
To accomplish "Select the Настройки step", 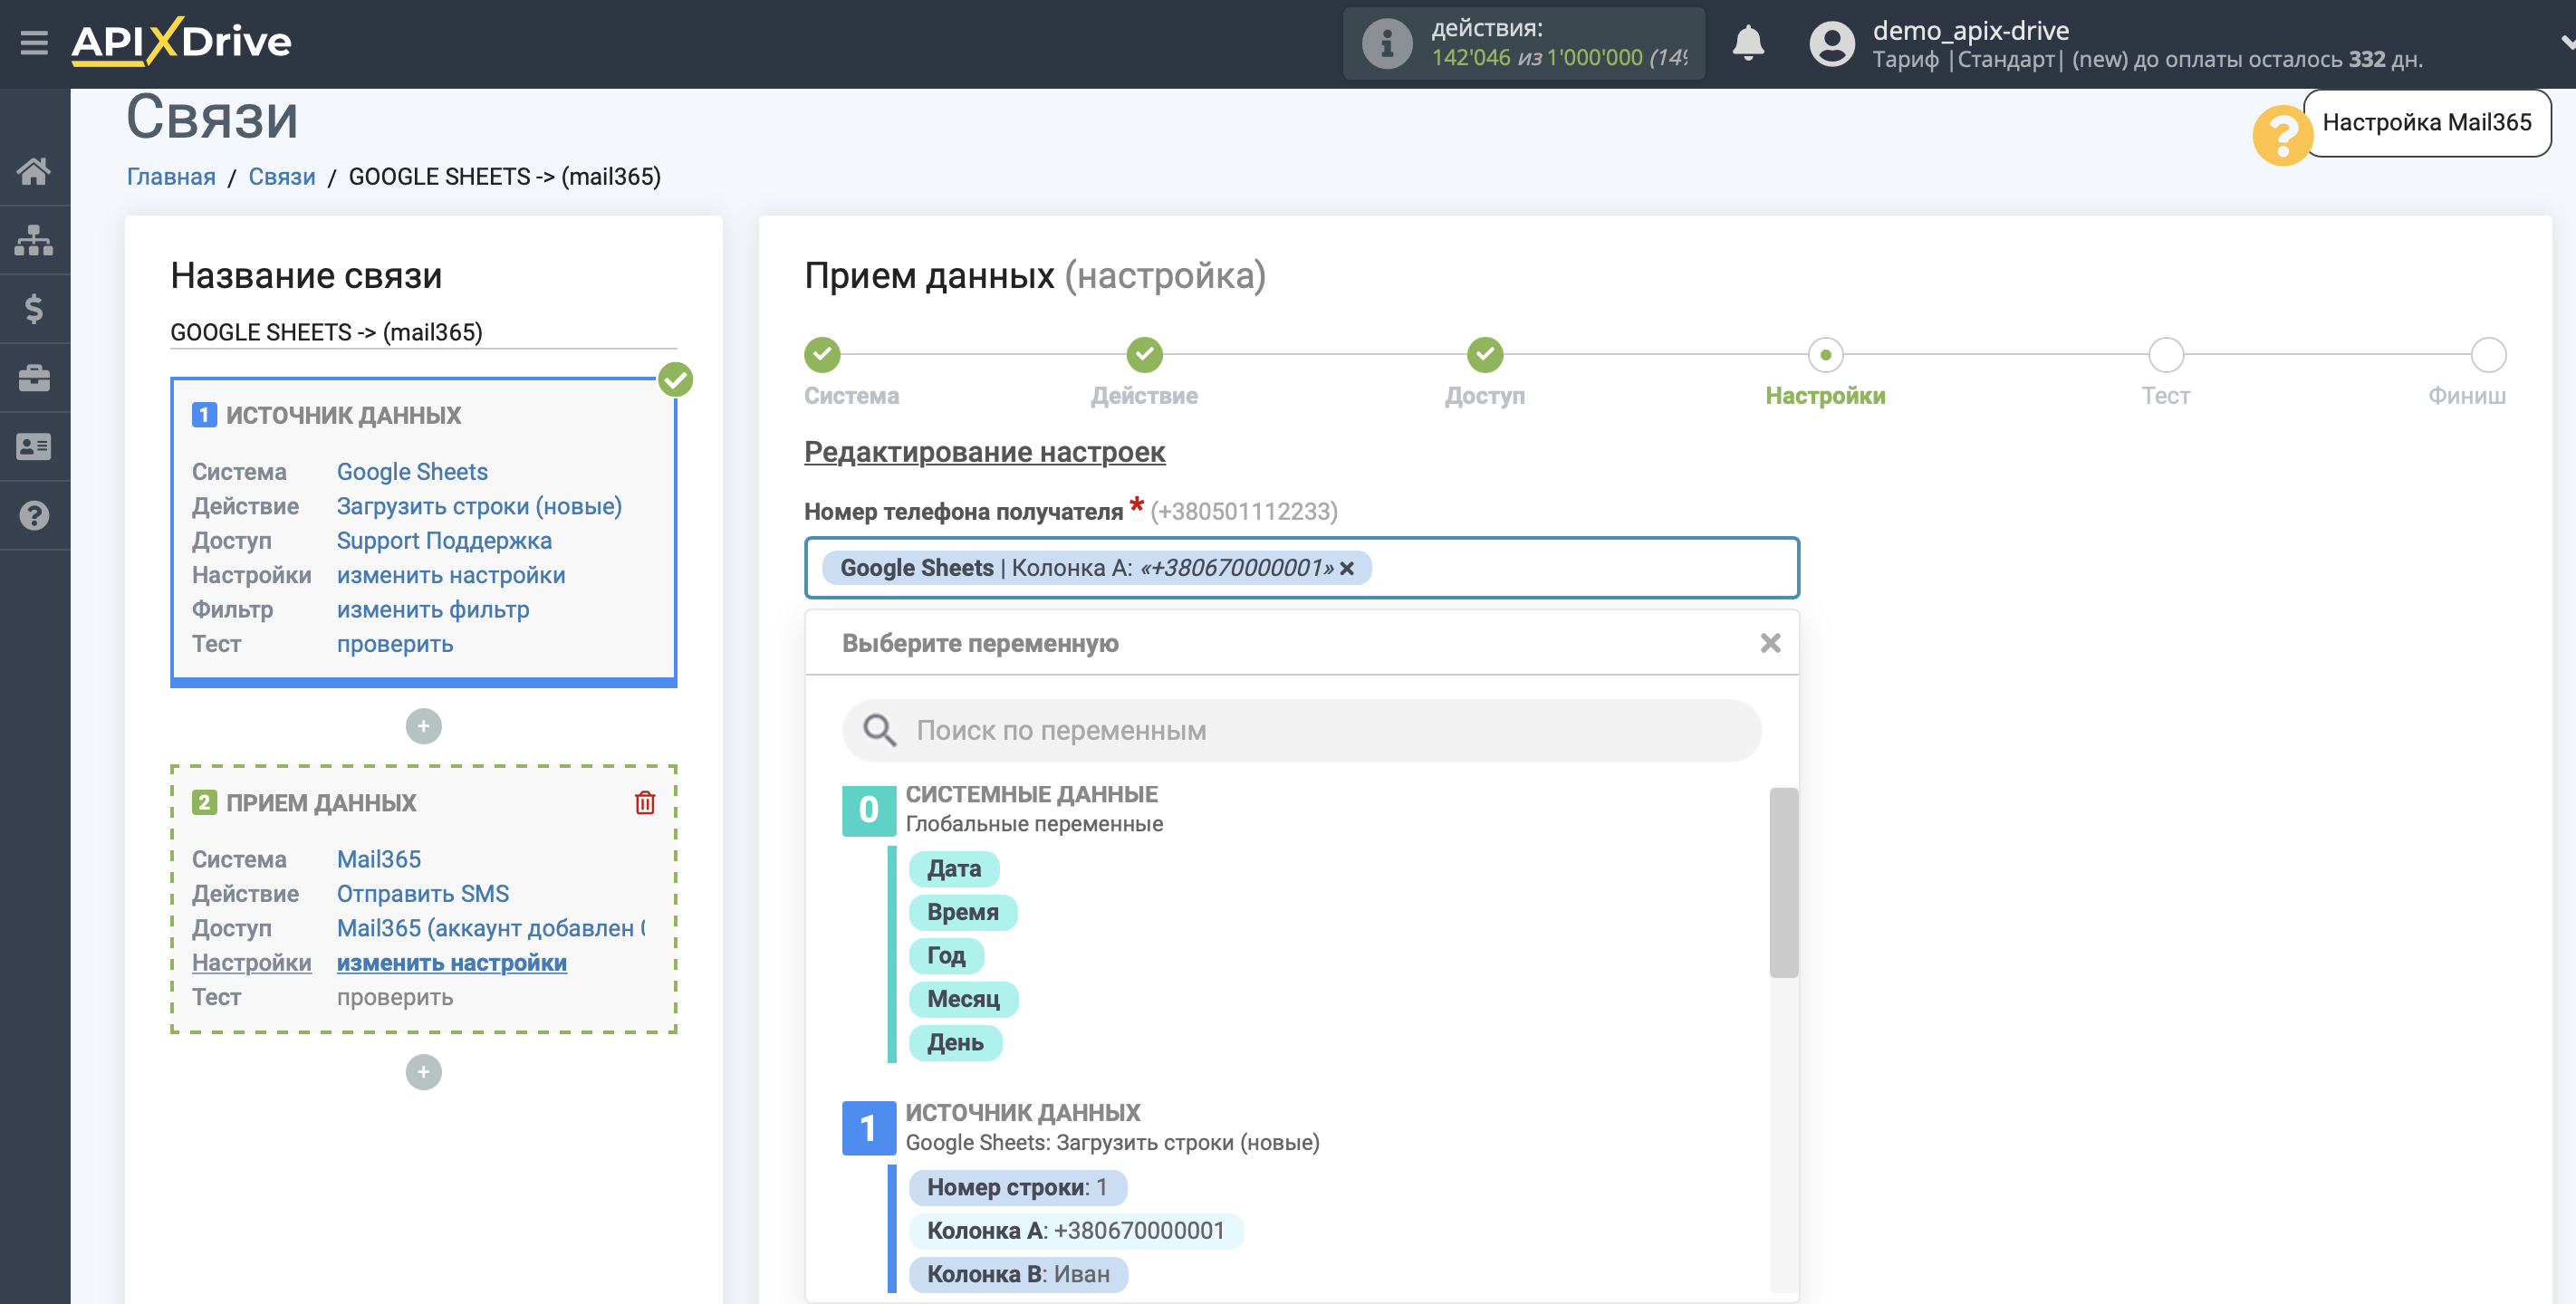I will [x=1825, y=354].
